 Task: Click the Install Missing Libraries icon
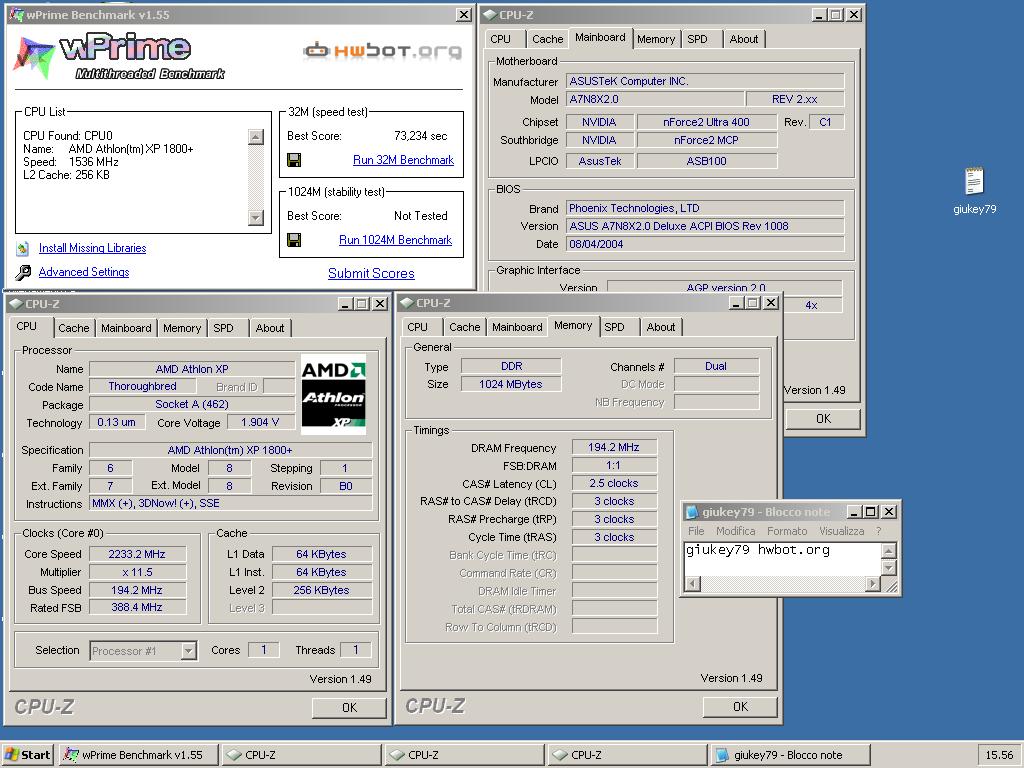23,248
